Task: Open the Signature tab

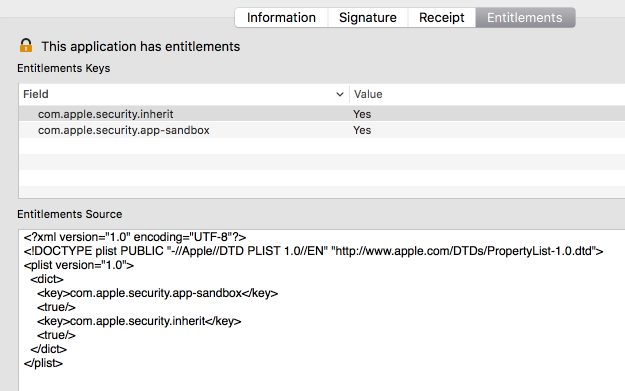Action: point(368,18)
